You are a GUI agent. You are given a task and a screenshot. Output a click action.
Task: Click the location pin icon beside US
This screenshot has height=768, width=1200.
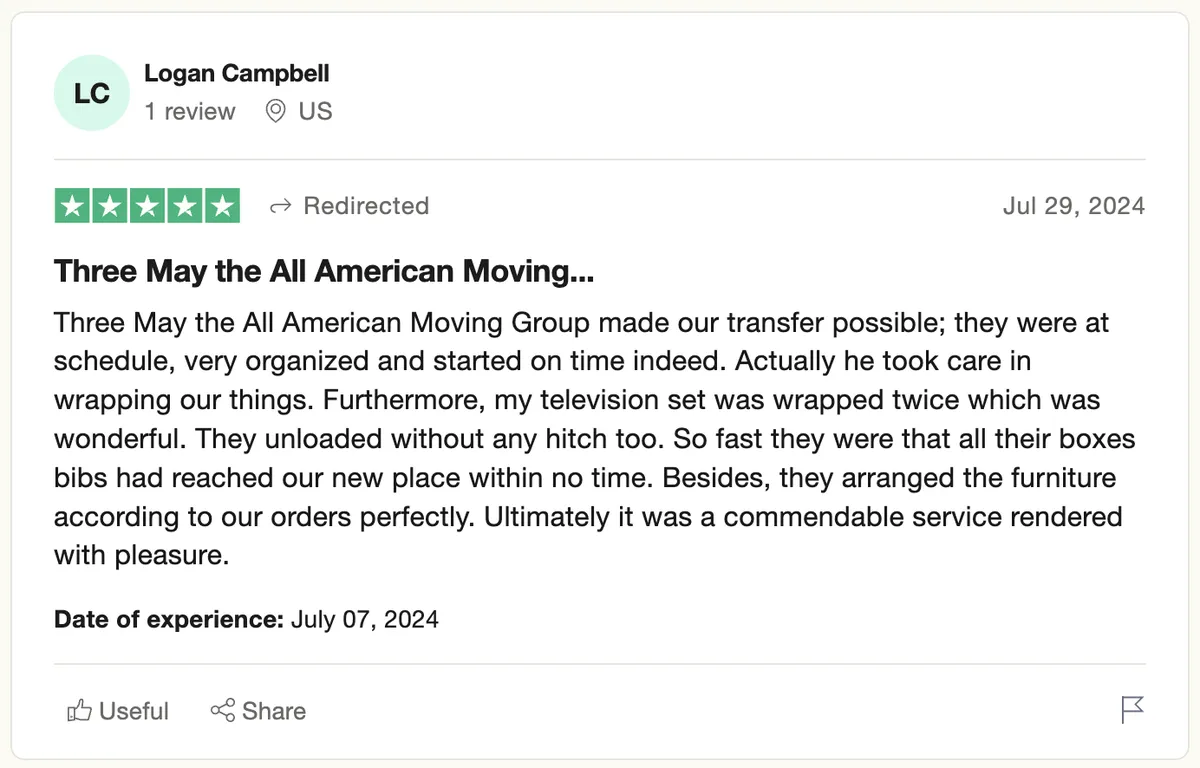[x=275, y=111]
